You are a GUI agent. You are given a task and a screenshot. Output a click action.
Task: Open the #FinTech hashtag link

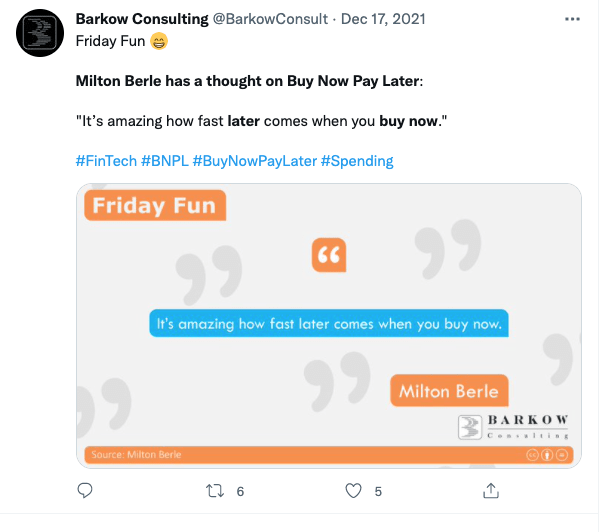(x=106, y=160)
